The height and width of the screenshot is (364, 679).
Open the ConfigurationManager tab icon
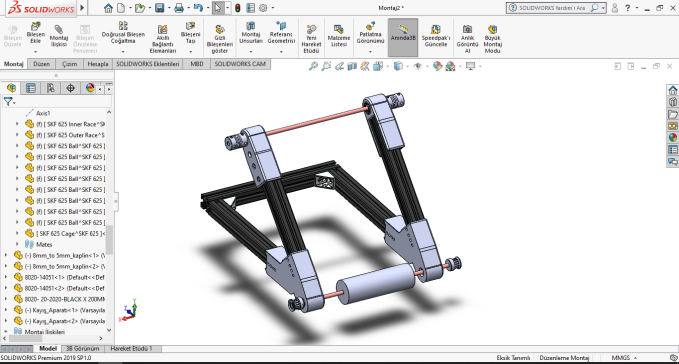pos(51,88)
